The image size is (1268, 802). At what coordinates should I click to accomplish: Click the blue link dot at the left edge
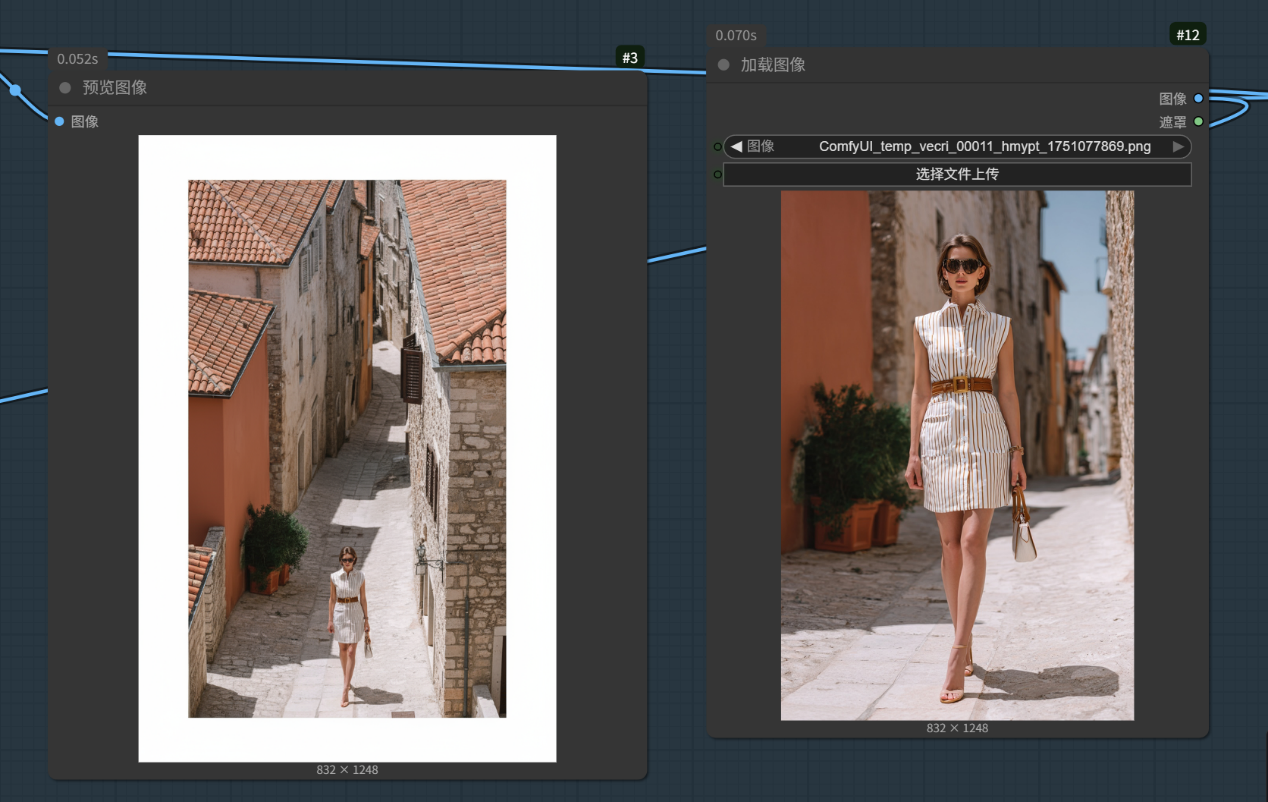coord(15,90)
